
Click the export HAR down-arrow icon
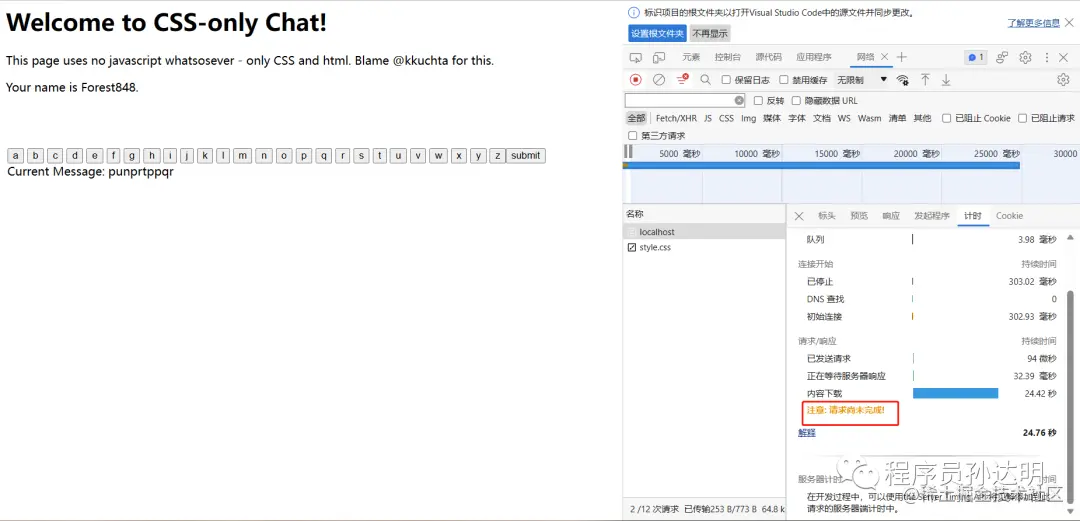946,80
